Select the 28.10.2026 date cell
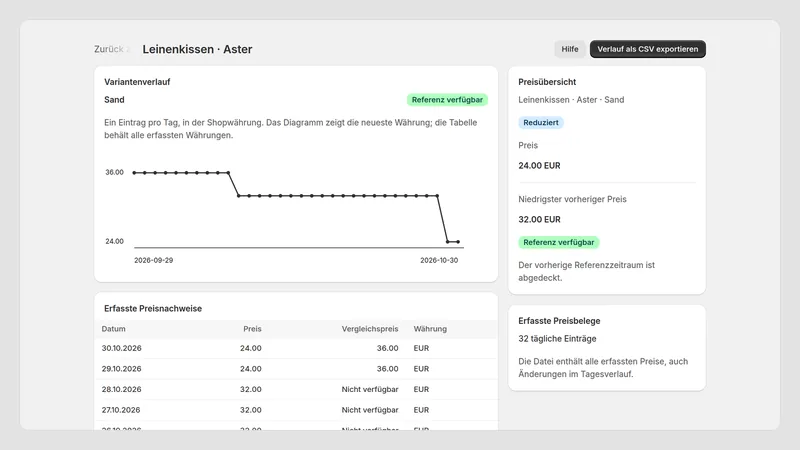800x450 pixels. click(121, 389)
